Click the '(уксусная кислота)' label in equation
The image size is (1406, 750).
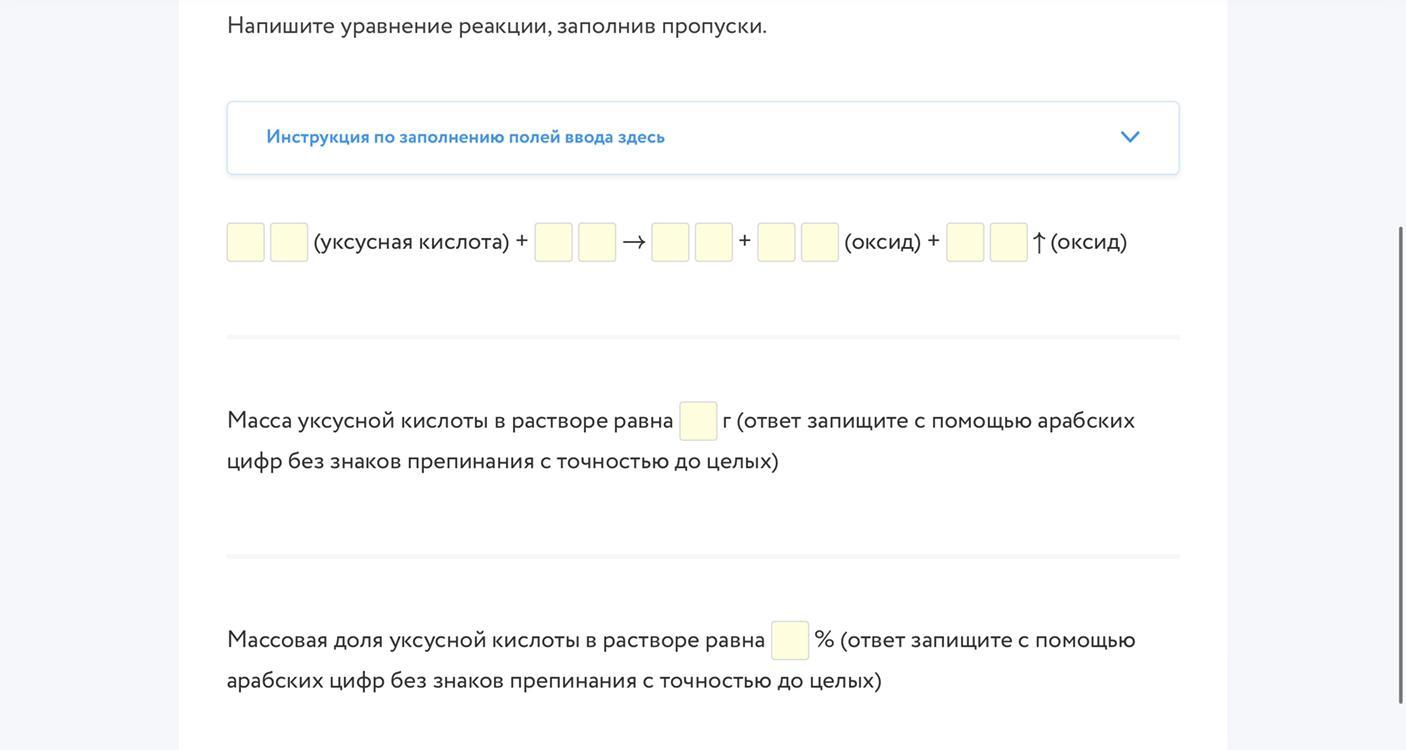tap(411, 242)
